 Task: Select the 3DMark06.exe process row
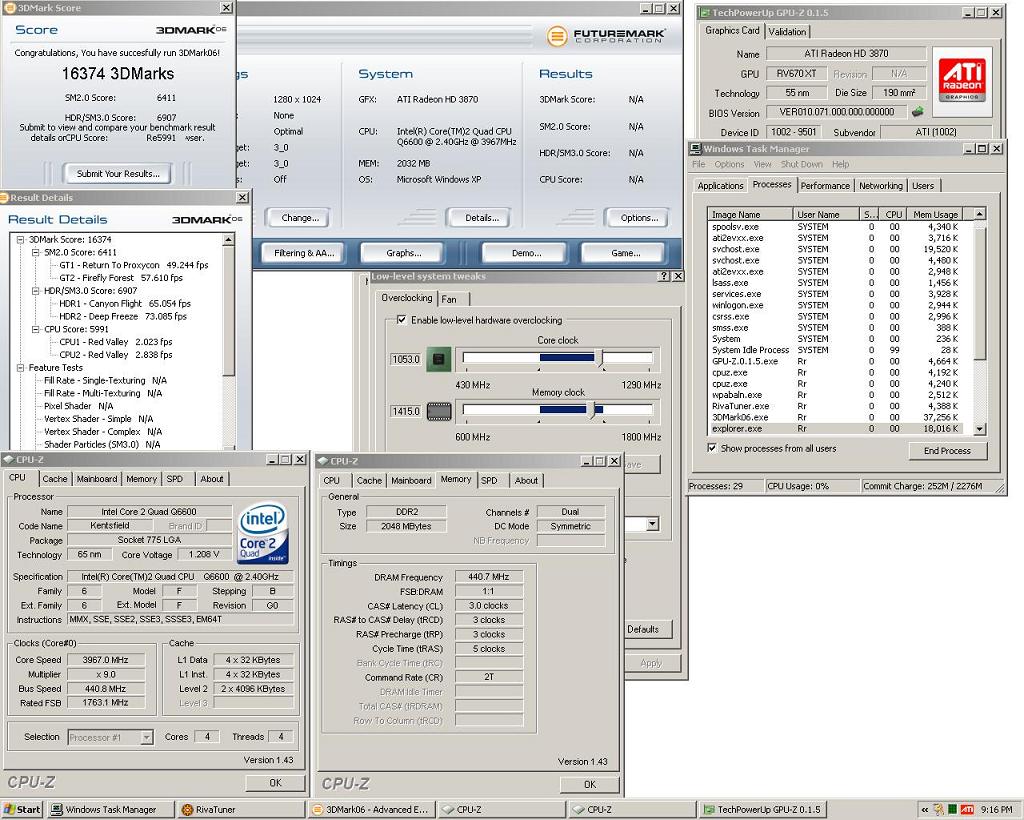[841, 417]
